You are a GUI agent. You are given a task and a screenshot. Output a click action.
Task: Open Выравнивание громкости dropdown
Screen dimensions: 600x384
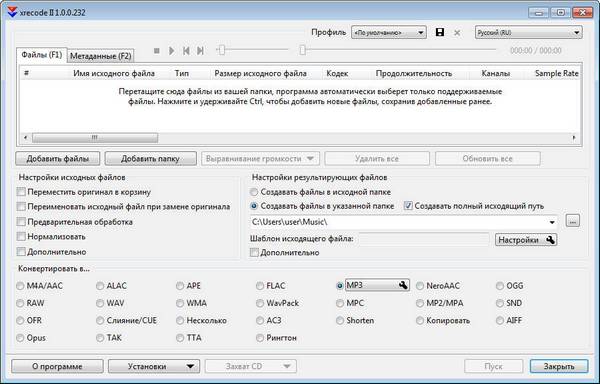(260, 158)
